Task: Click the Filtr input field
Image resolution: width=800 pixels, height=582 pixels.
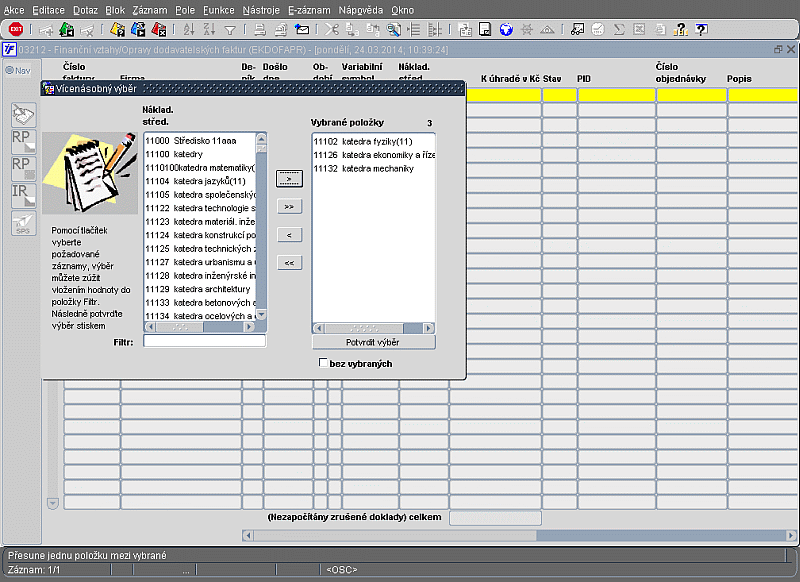Action: pos(204,341)
